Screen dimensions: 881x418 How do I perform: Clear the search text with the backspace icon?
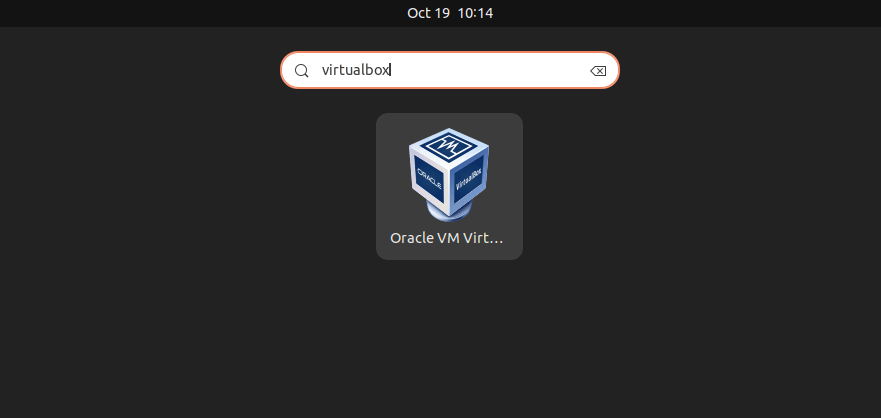tap(598, 70)
